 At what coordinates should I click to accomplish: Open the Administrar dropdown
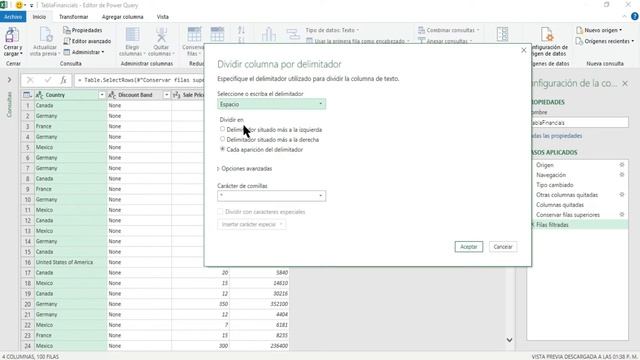[84, 52]
